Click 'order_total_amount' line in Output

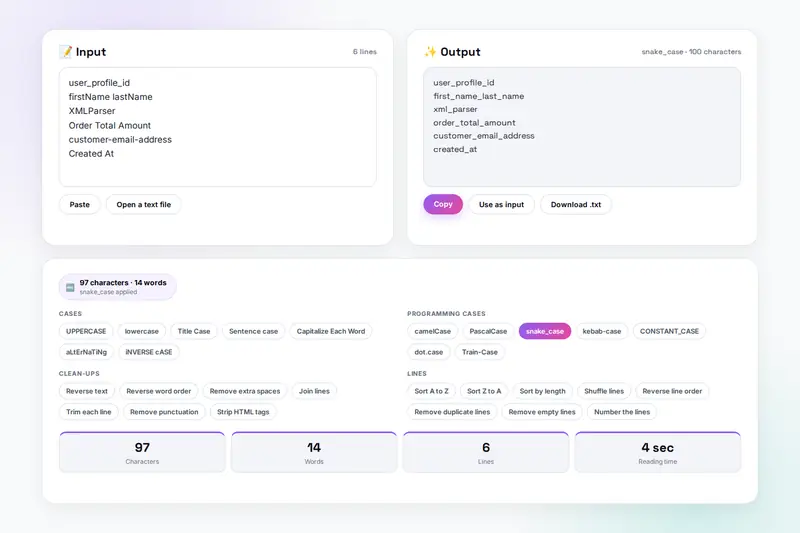(x=474, y=122)
